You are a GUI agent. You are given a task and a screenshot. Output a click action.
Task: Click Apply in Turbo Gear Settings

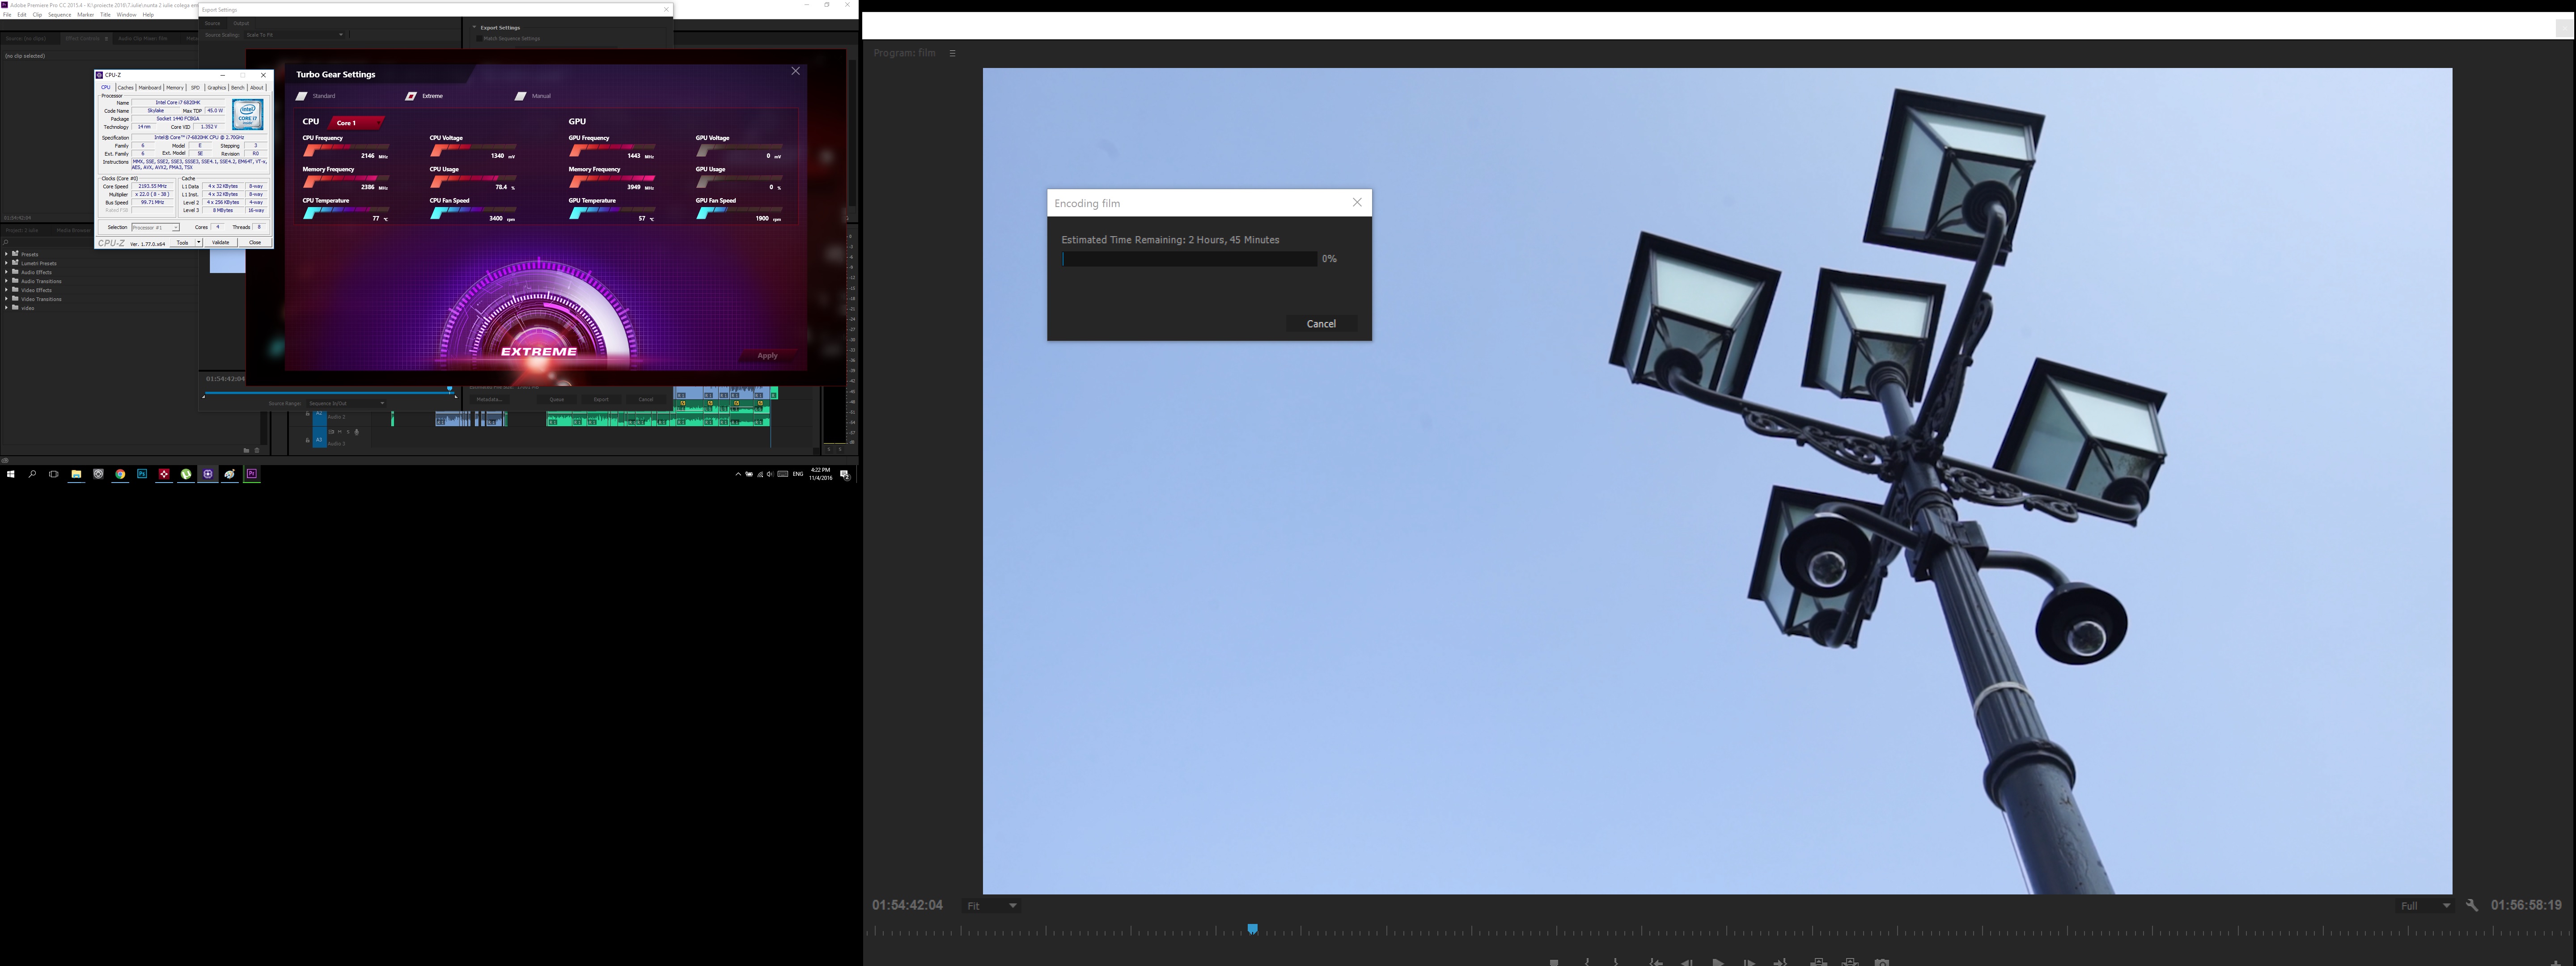pyautogui.click(x=767, y=356)
